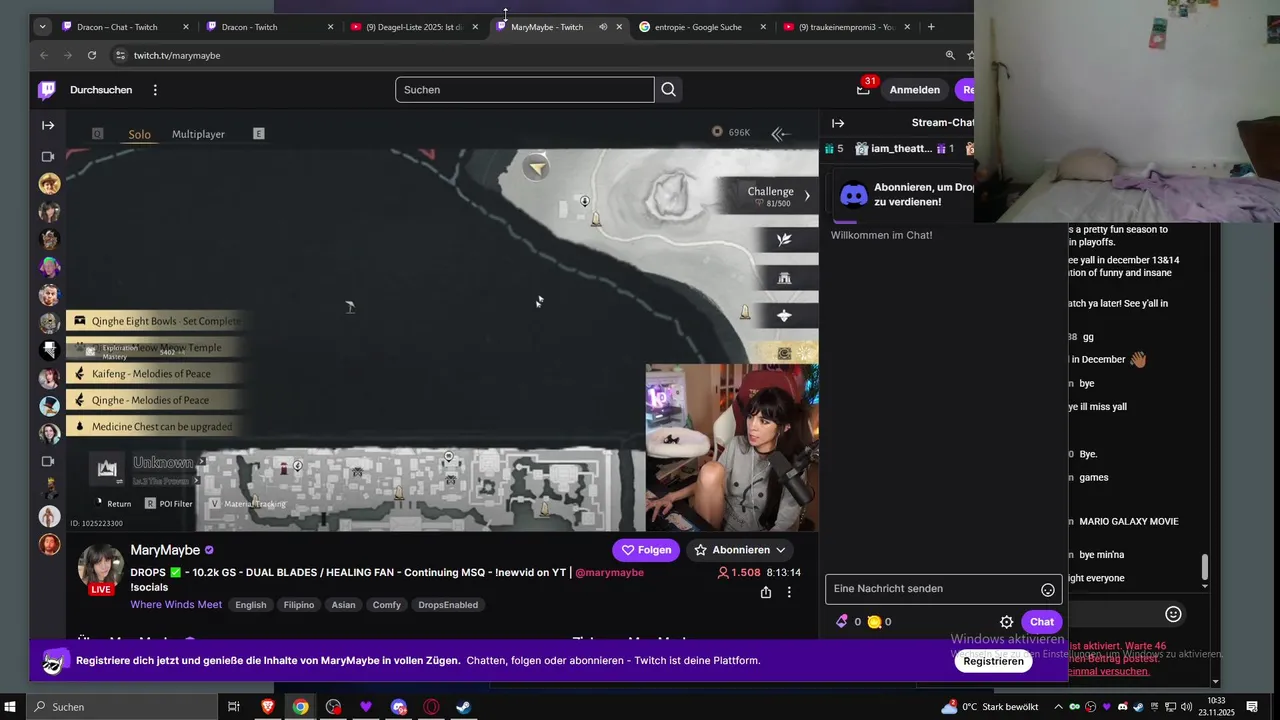Viewport: 1280px width, 720px height.
Task: Open the Twitch chat emote picker
Action: [1048, 590]
